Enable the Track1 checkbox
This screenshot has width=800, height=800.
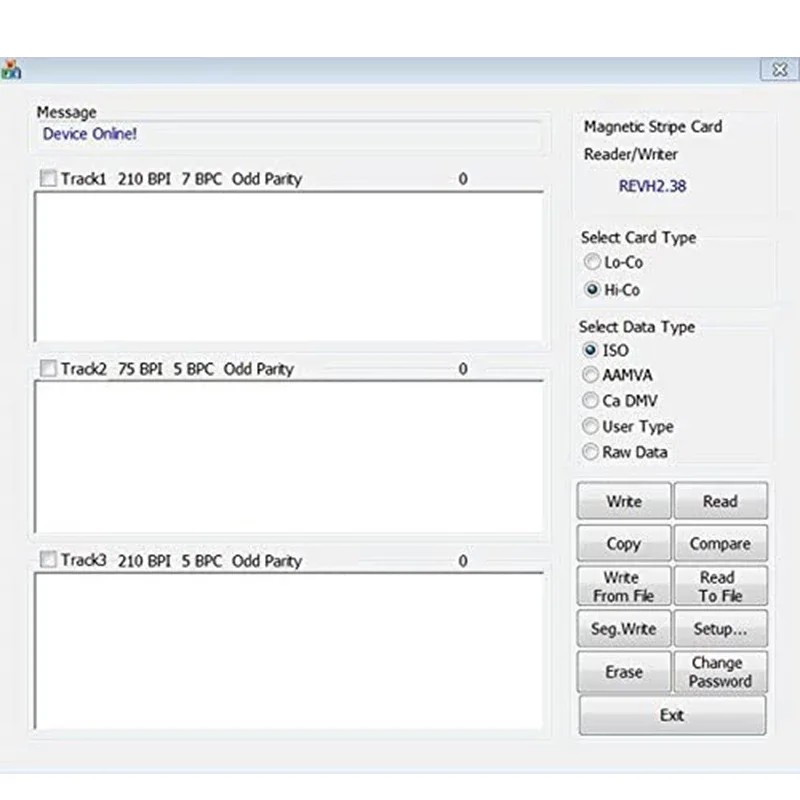click(48, 178)
